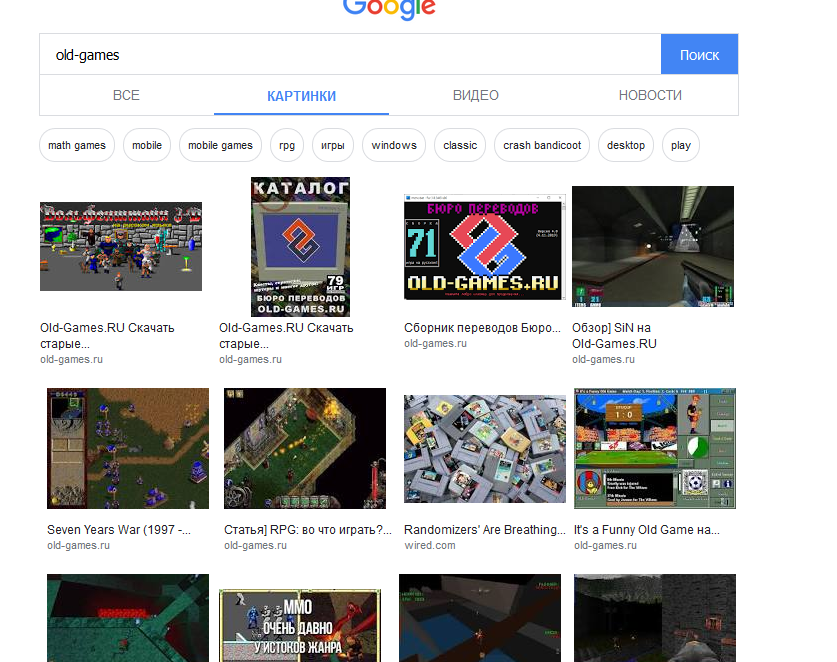Select the mobile games filter chip
Viewport: 837px width, 662px height.
pos(220,145)
